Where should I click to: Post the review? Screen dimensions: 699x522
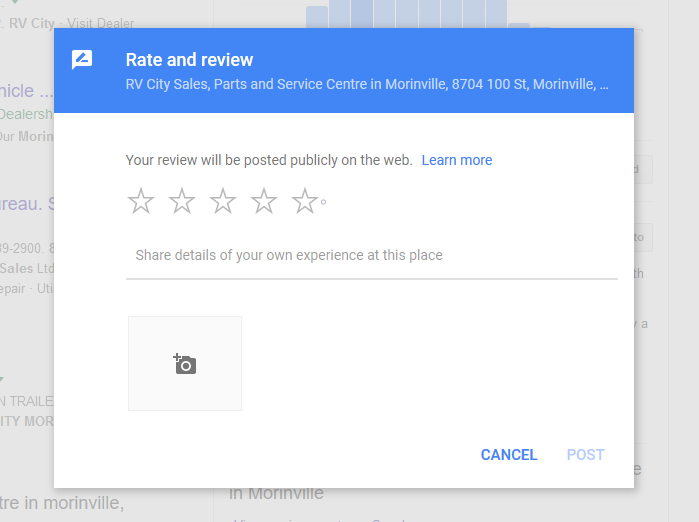click(x=585, y=455)
